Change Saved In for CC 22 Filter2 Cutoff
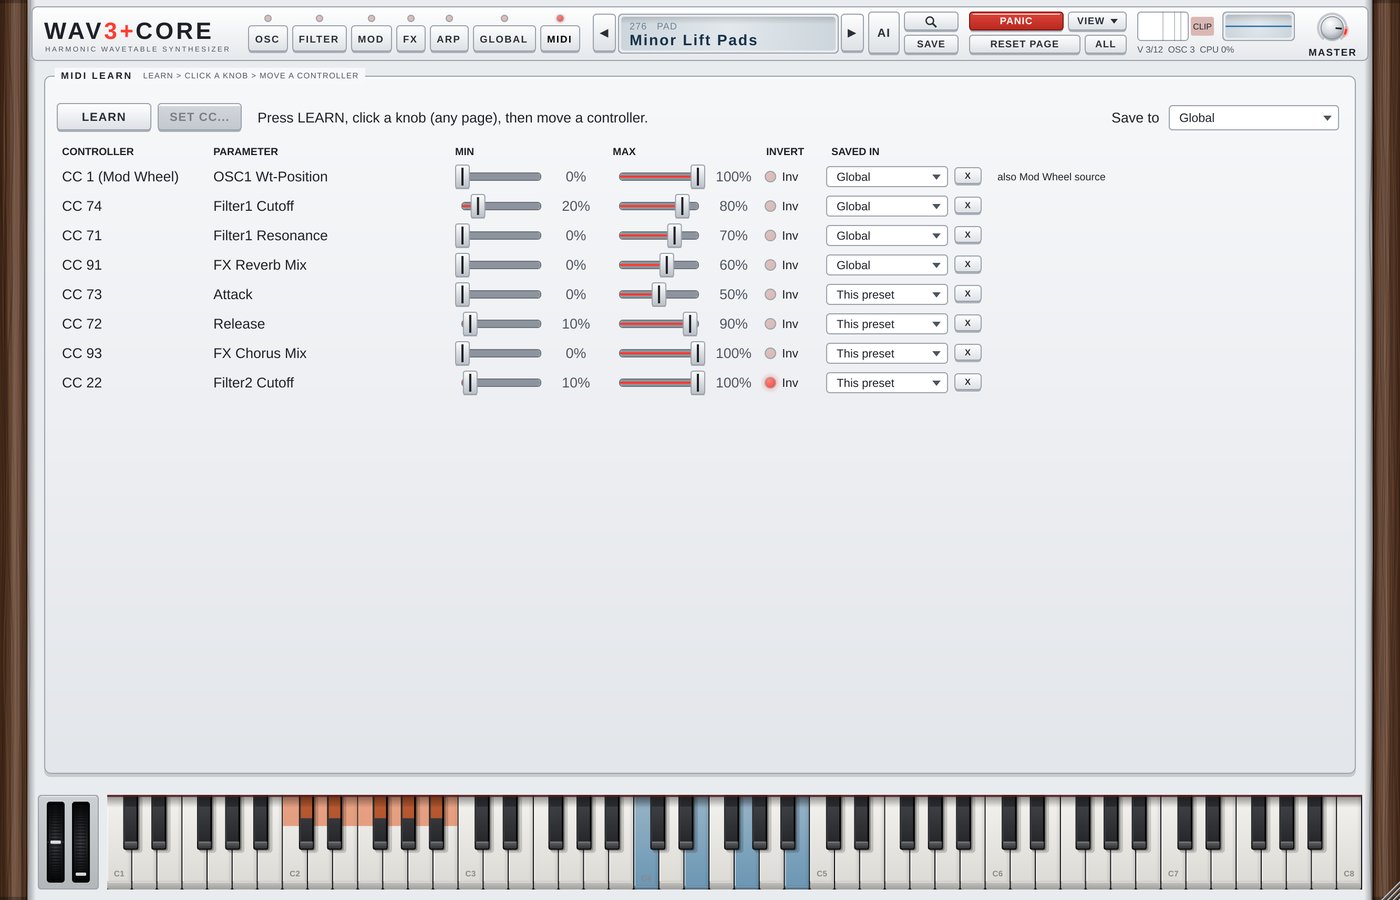Viewport: 1400px width, 900px height. tap(887, 383)
